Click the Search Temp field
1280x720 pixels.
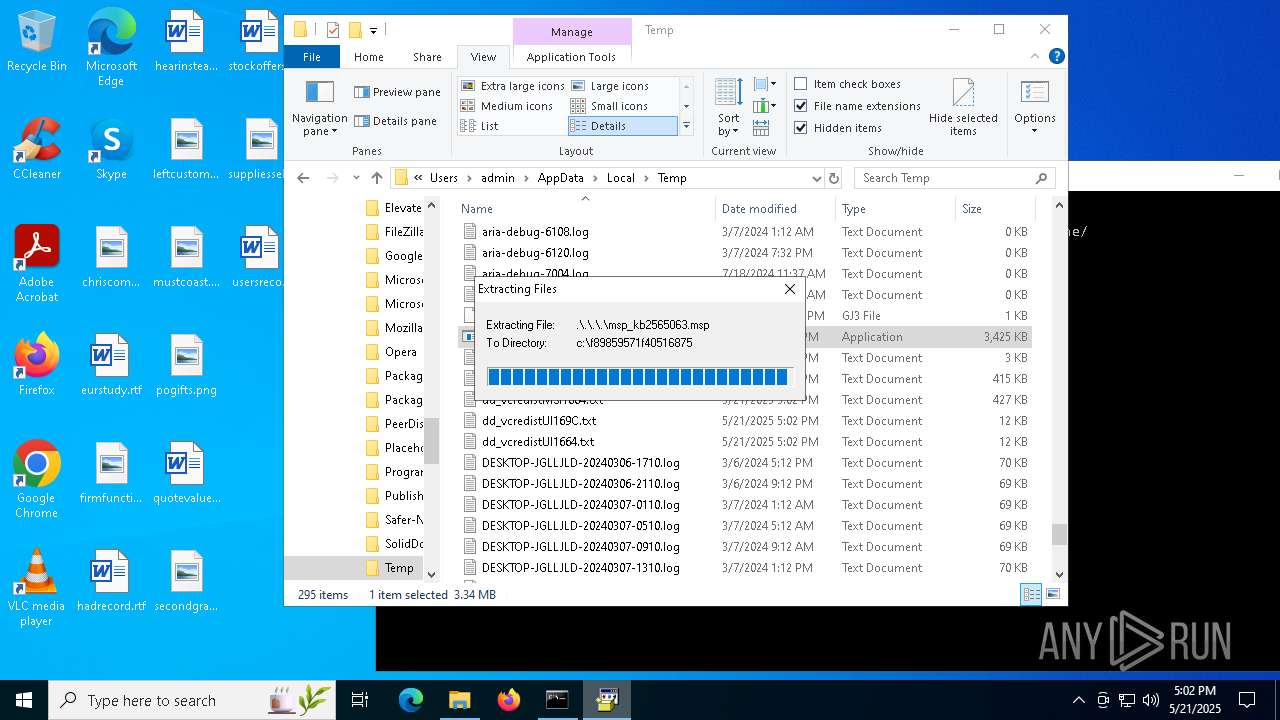[x=955, y=178]
